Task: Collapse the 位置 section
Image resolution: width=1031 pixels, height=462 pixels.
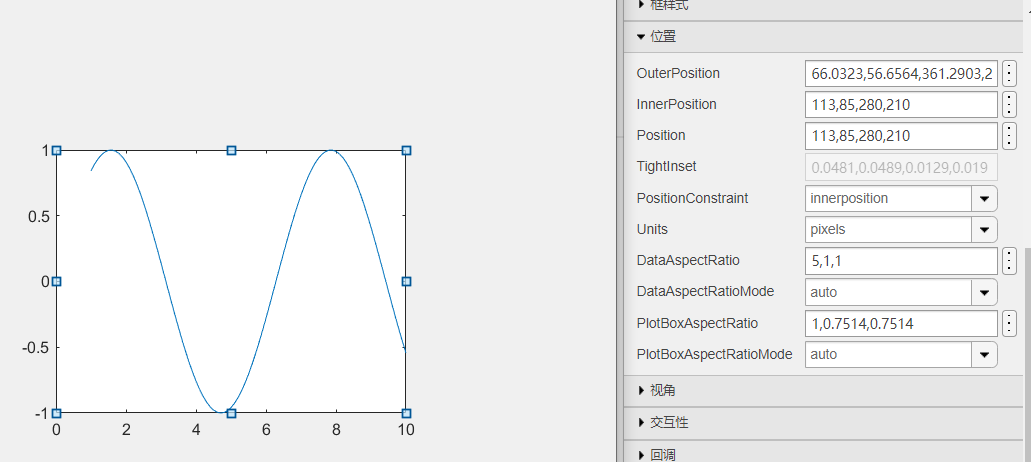Action: (x=641, y=37)
